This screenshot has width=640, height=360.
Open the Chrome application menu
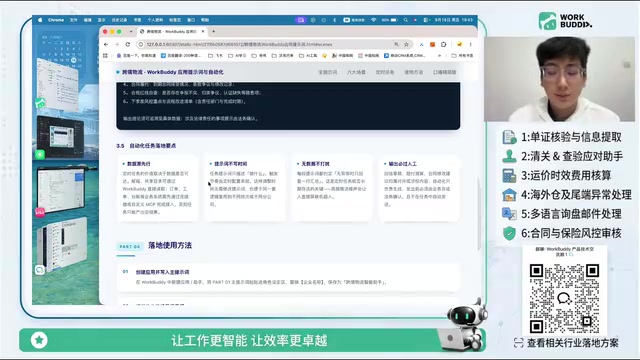pyautogui.click(x=56, y=20)
